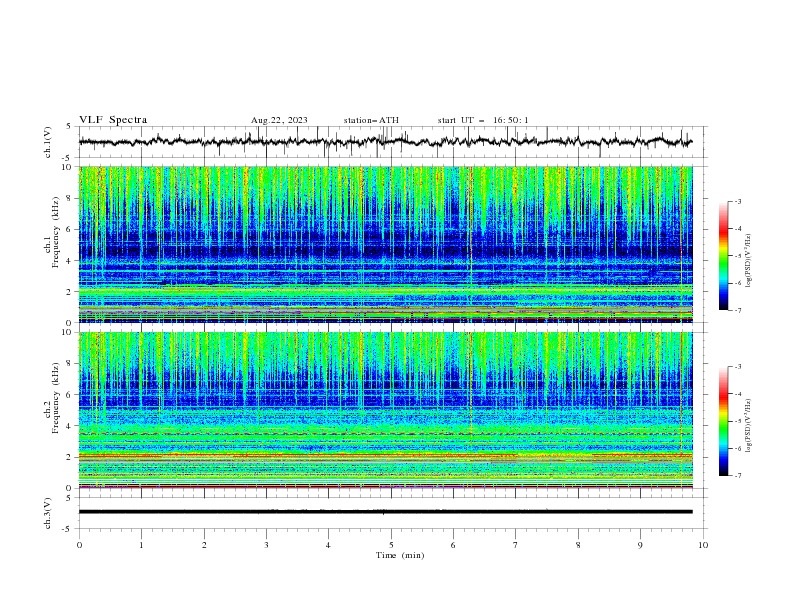Screen dimensions: 792x612
Task: Click inside the ch.2 spectrogram plot
Action: (x=385, y=410)
